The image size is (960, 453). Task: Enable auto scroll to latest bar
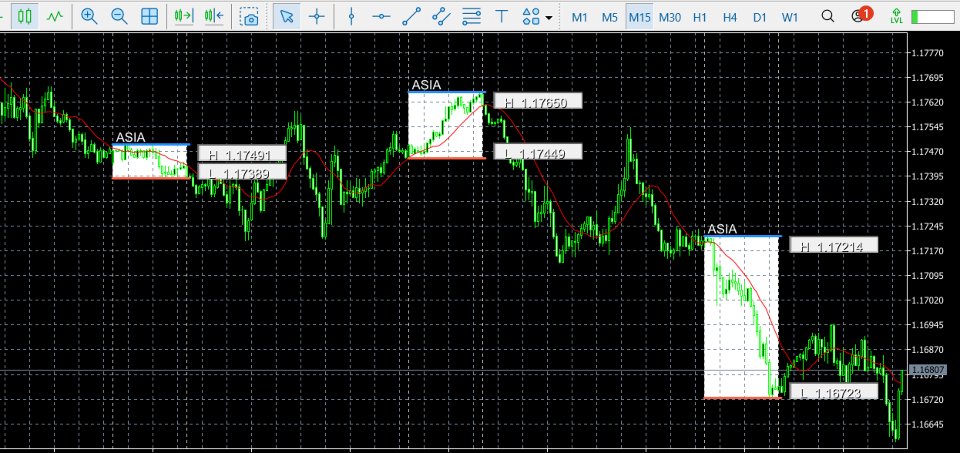click(184, 17)
